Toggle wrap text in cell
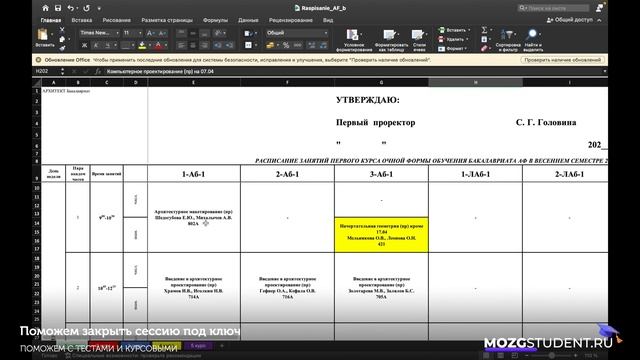Image resolution: width=640 pixels, height=360 pixels. pos(248,33)
